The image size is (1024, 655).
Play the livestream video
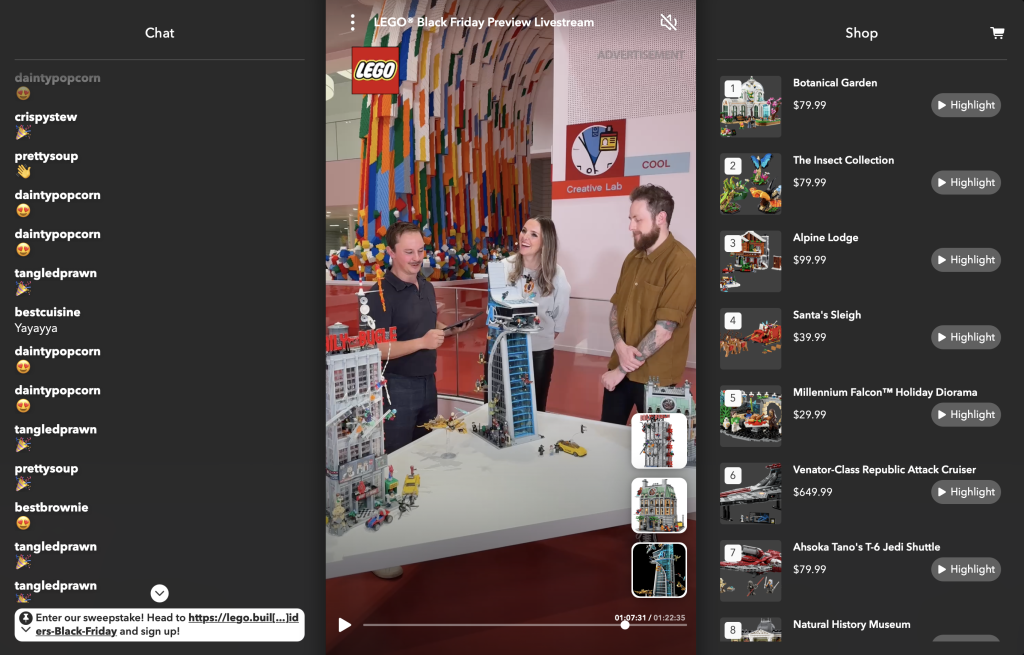344,625
